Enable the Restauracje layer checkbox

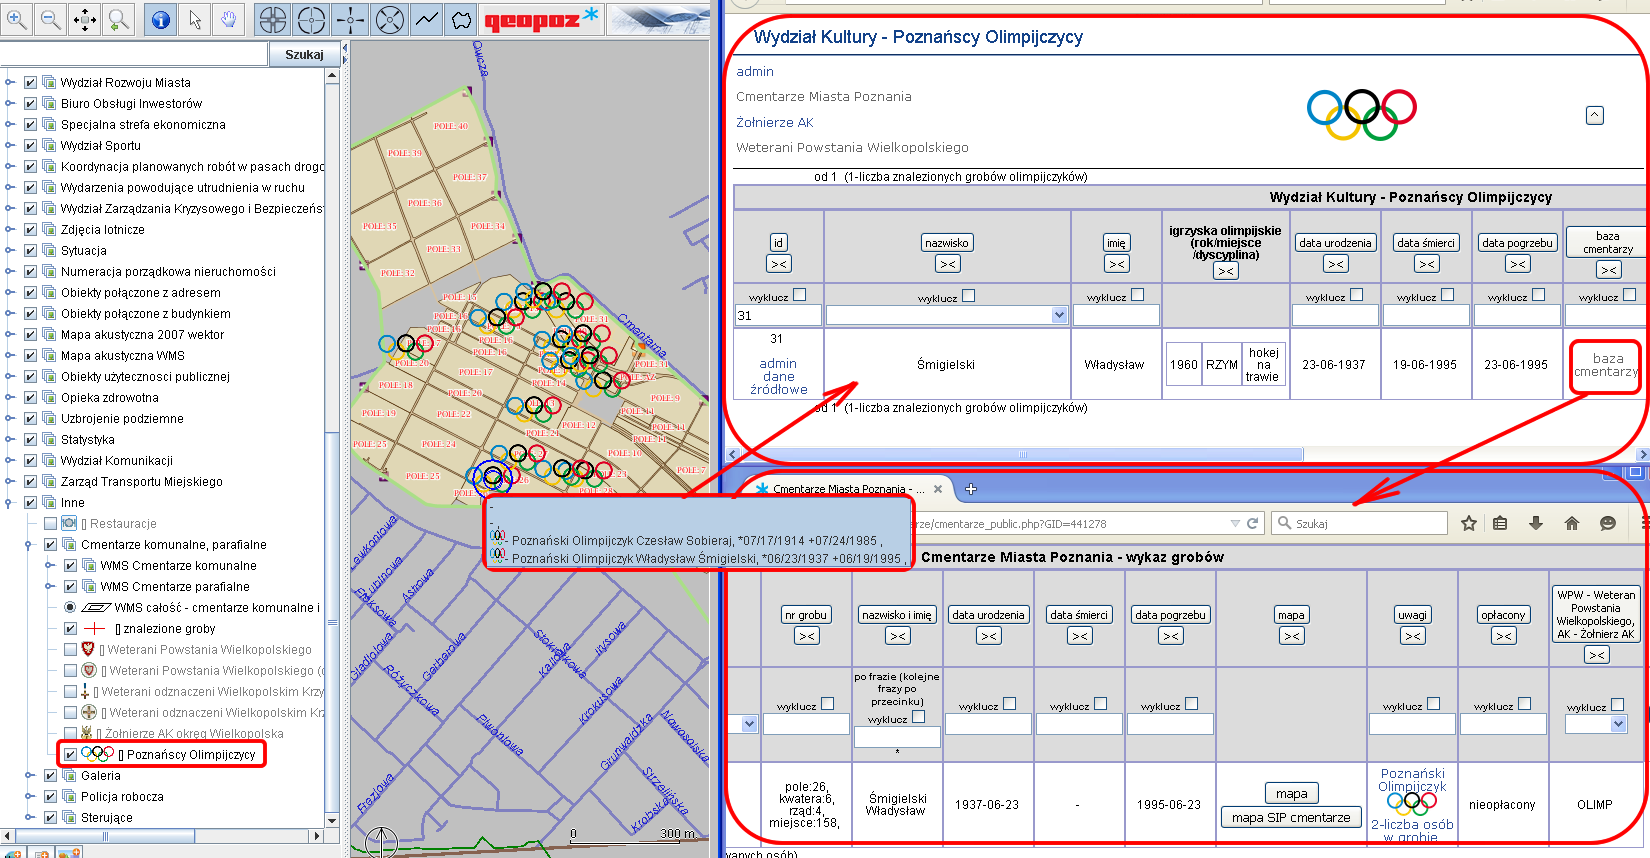pyautogui.click(x=50, y=523)
